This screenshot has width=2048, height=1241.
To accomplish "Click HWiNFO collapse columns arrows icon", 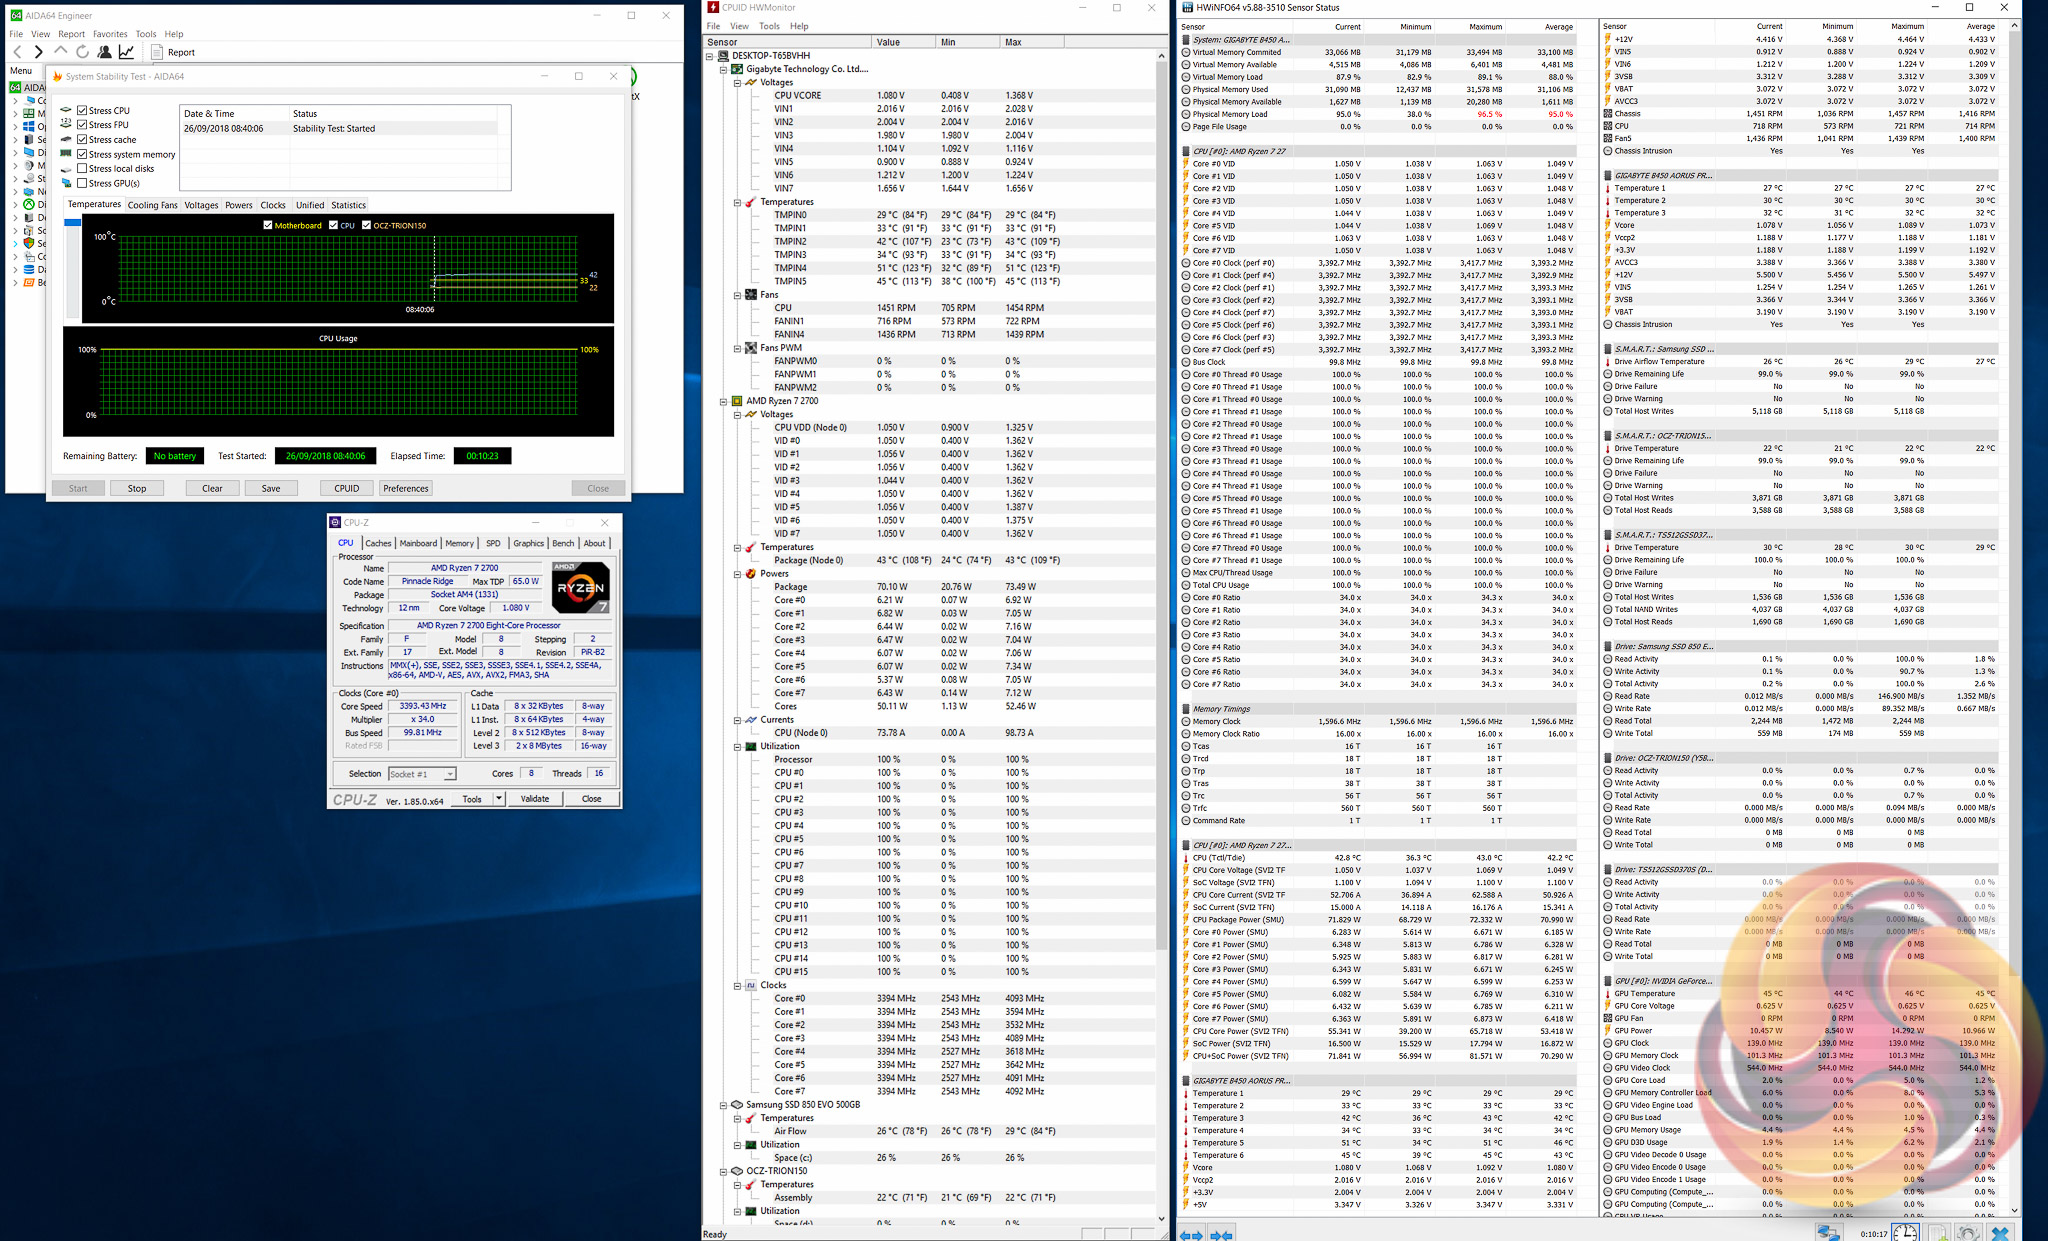I will [1222, 1235].
